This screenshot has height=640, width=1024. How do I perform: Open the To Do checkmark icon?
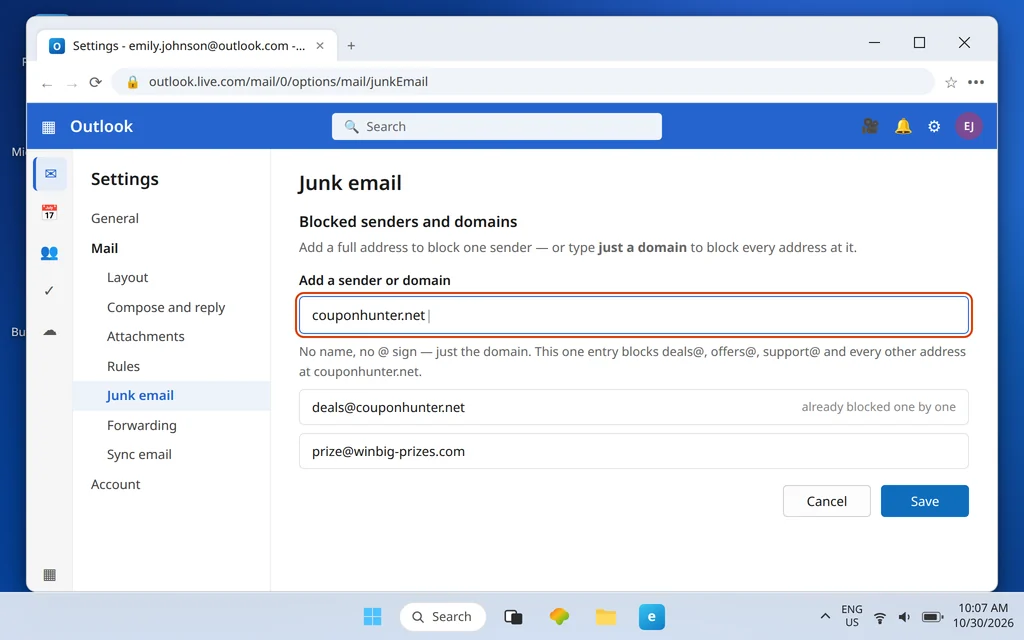[49, 291]
